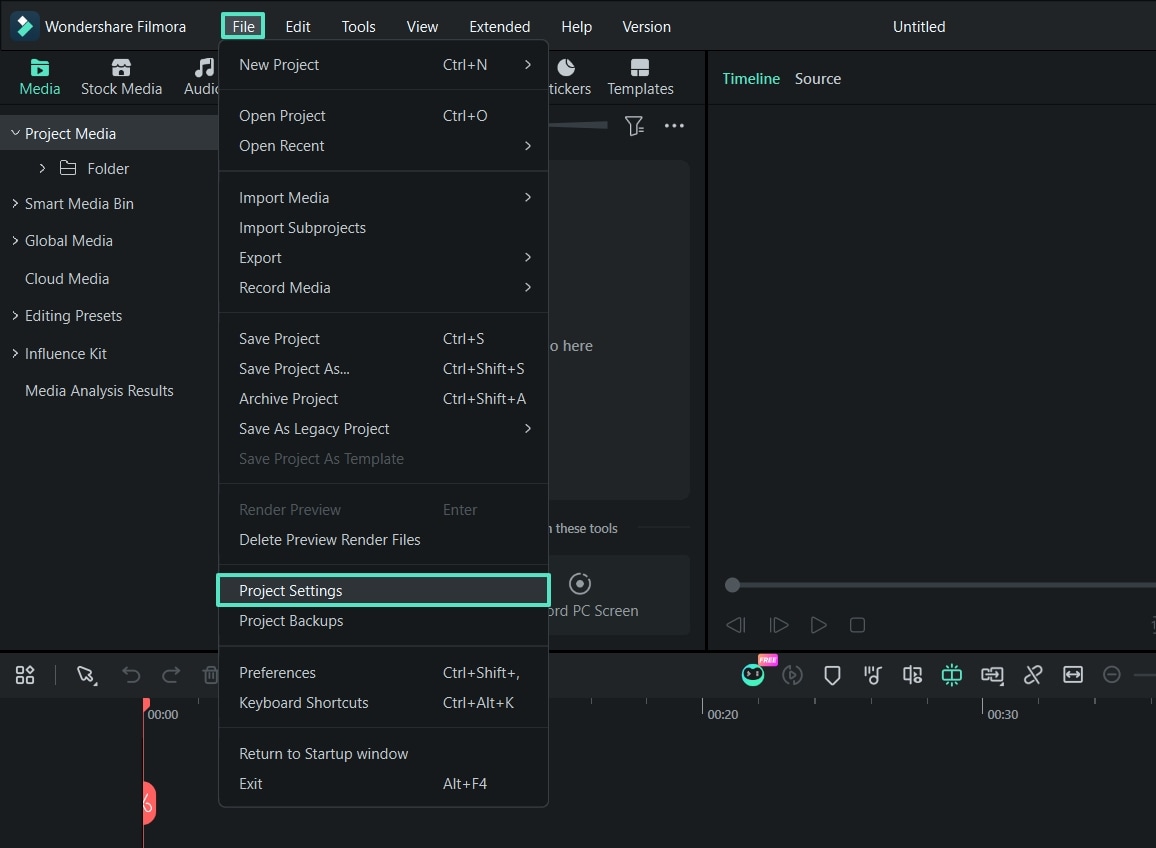This screenshot has height=848, width=1156.
Task: Choose Import Subprojects
Action: pos(383,228)
